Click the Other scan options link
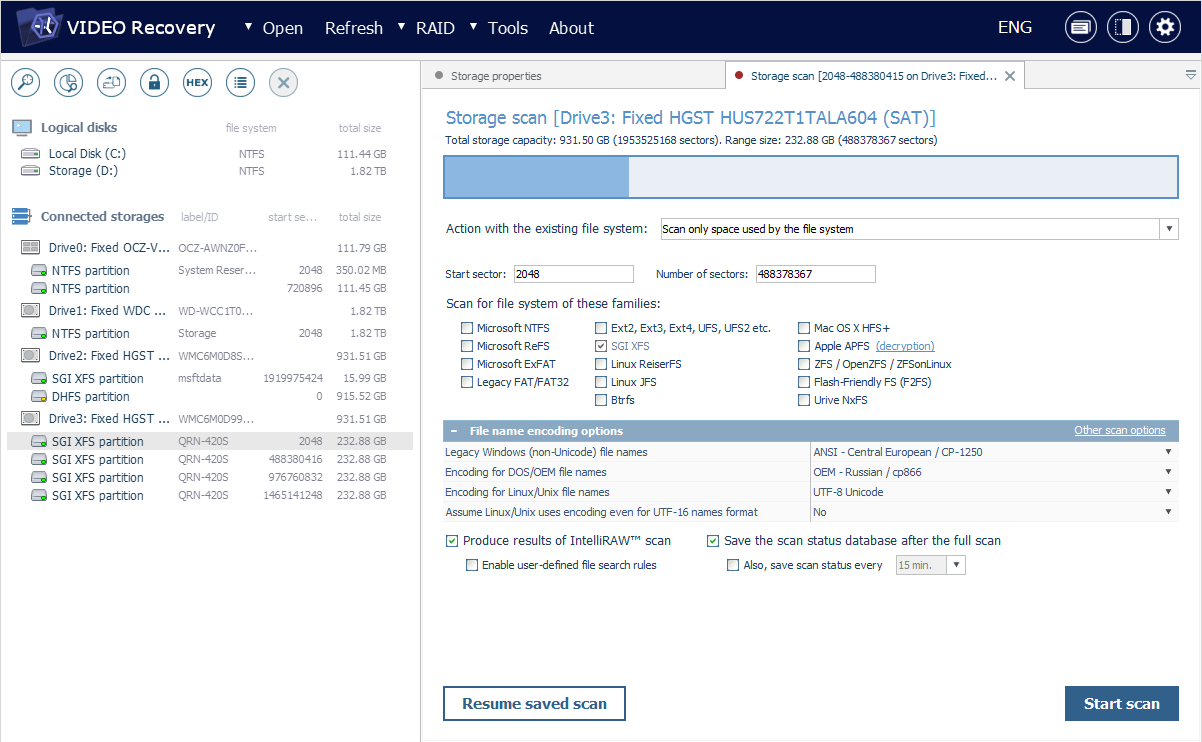This screenshot has width=1202, height=742. click(1119, 431)
